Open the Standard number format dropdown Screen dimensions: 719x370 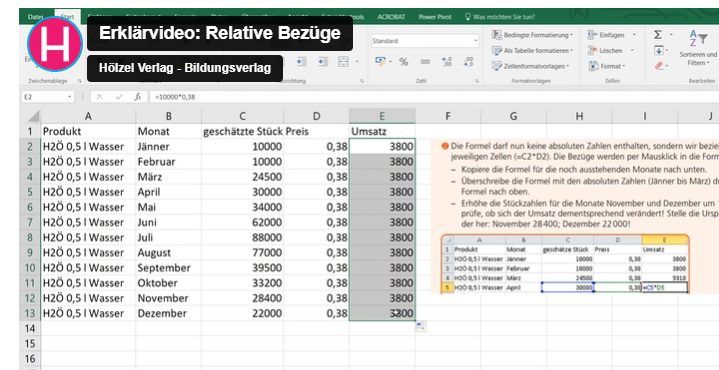476,41
